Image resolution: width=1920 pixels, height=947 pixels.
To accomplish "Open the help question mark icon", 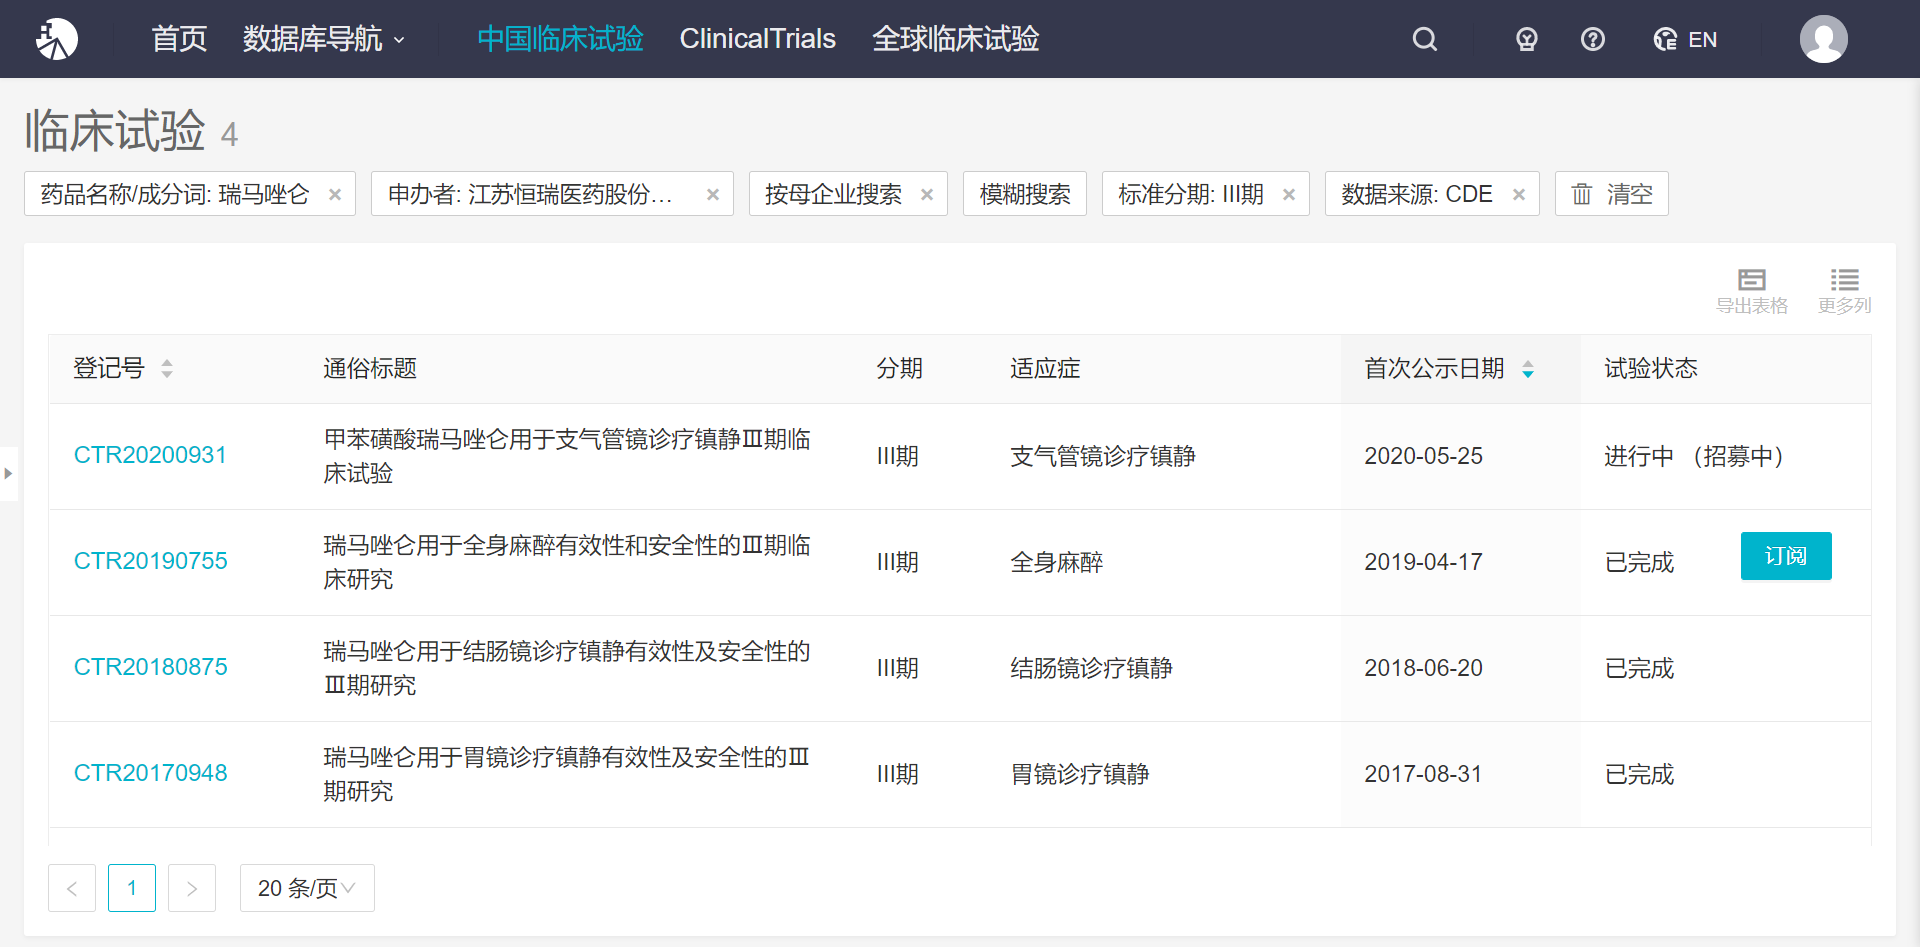I will tap(1593, 39).
